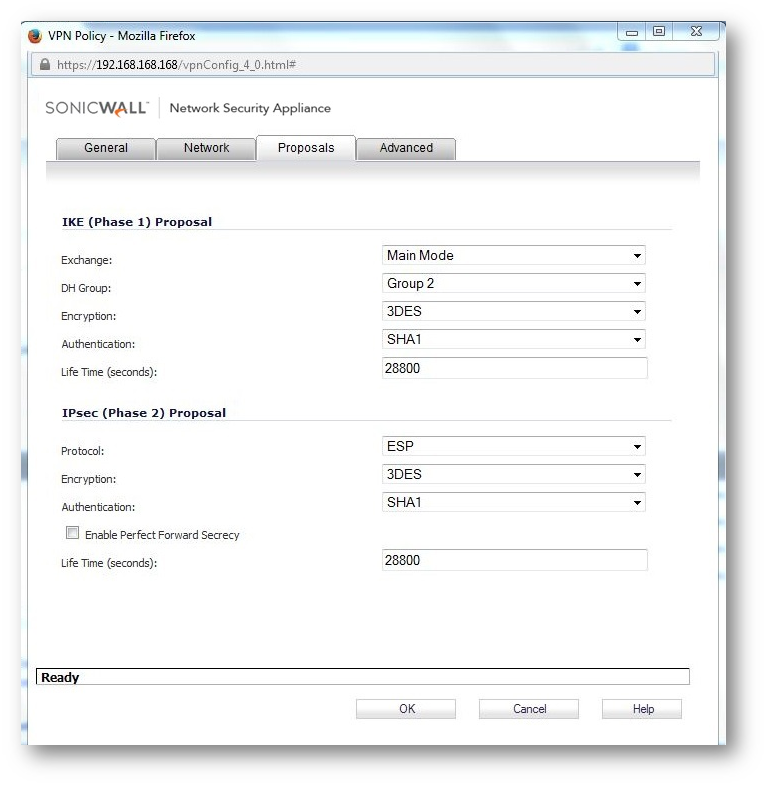Expand the DH Group dropdown

[514, 284]
